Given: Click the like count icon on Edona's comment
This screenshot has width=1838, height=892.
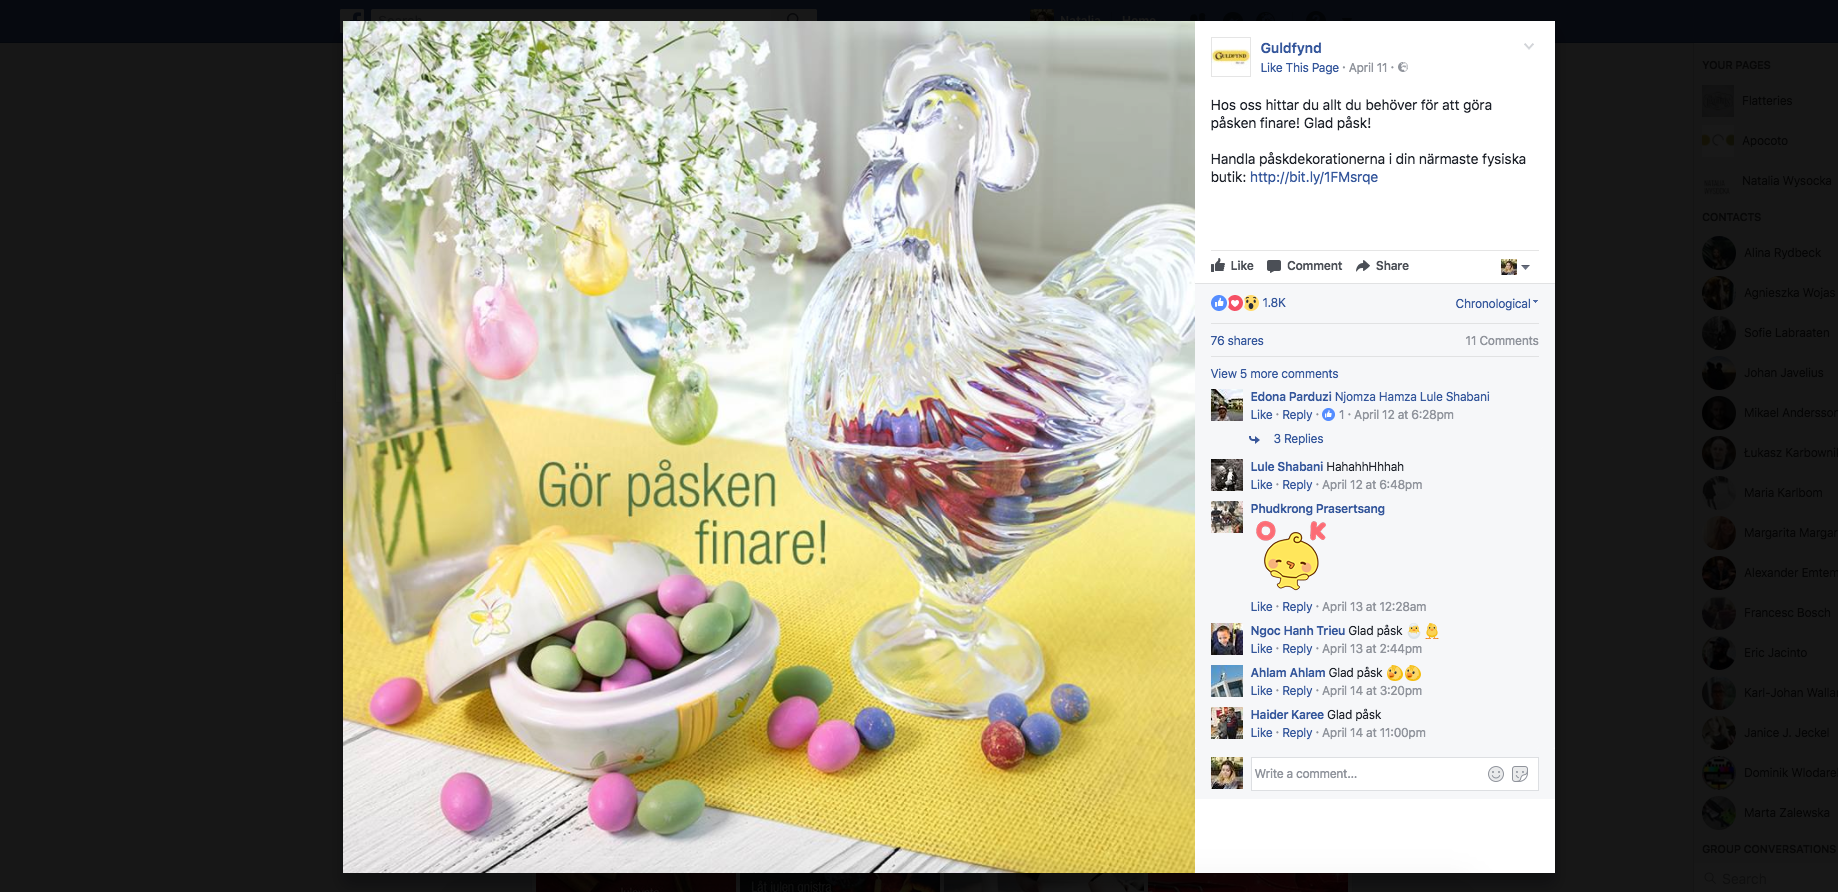Looking at the screenshot, I should (x=1328, y=415).
